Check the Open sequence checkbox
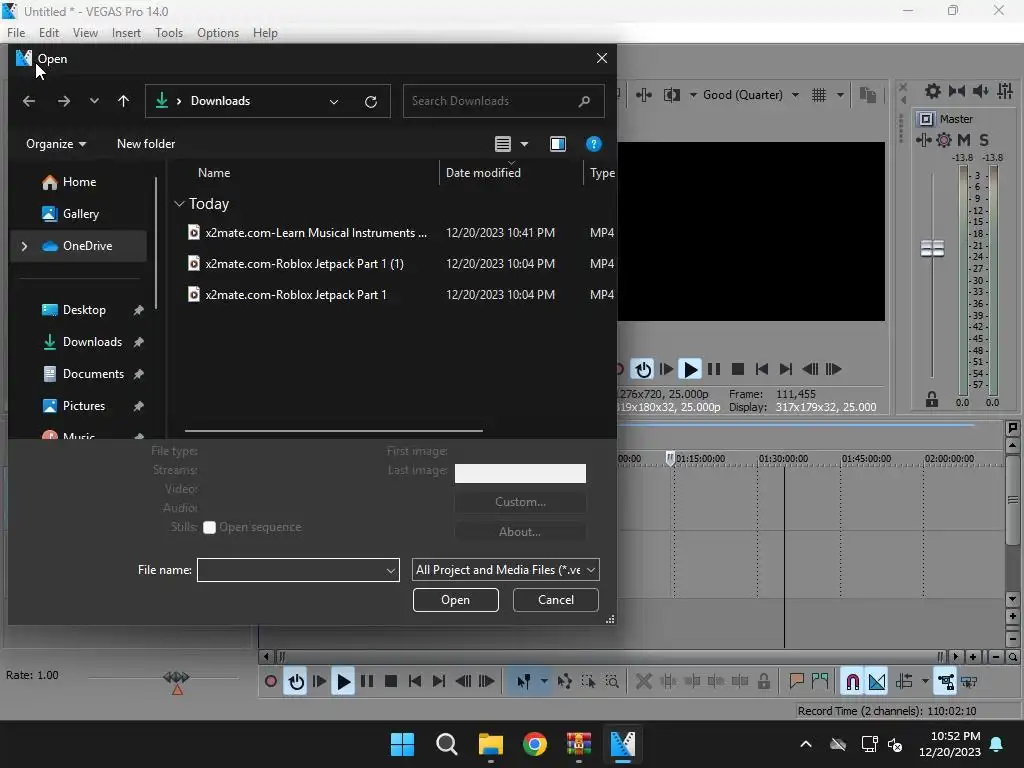 tap(209, 528)
